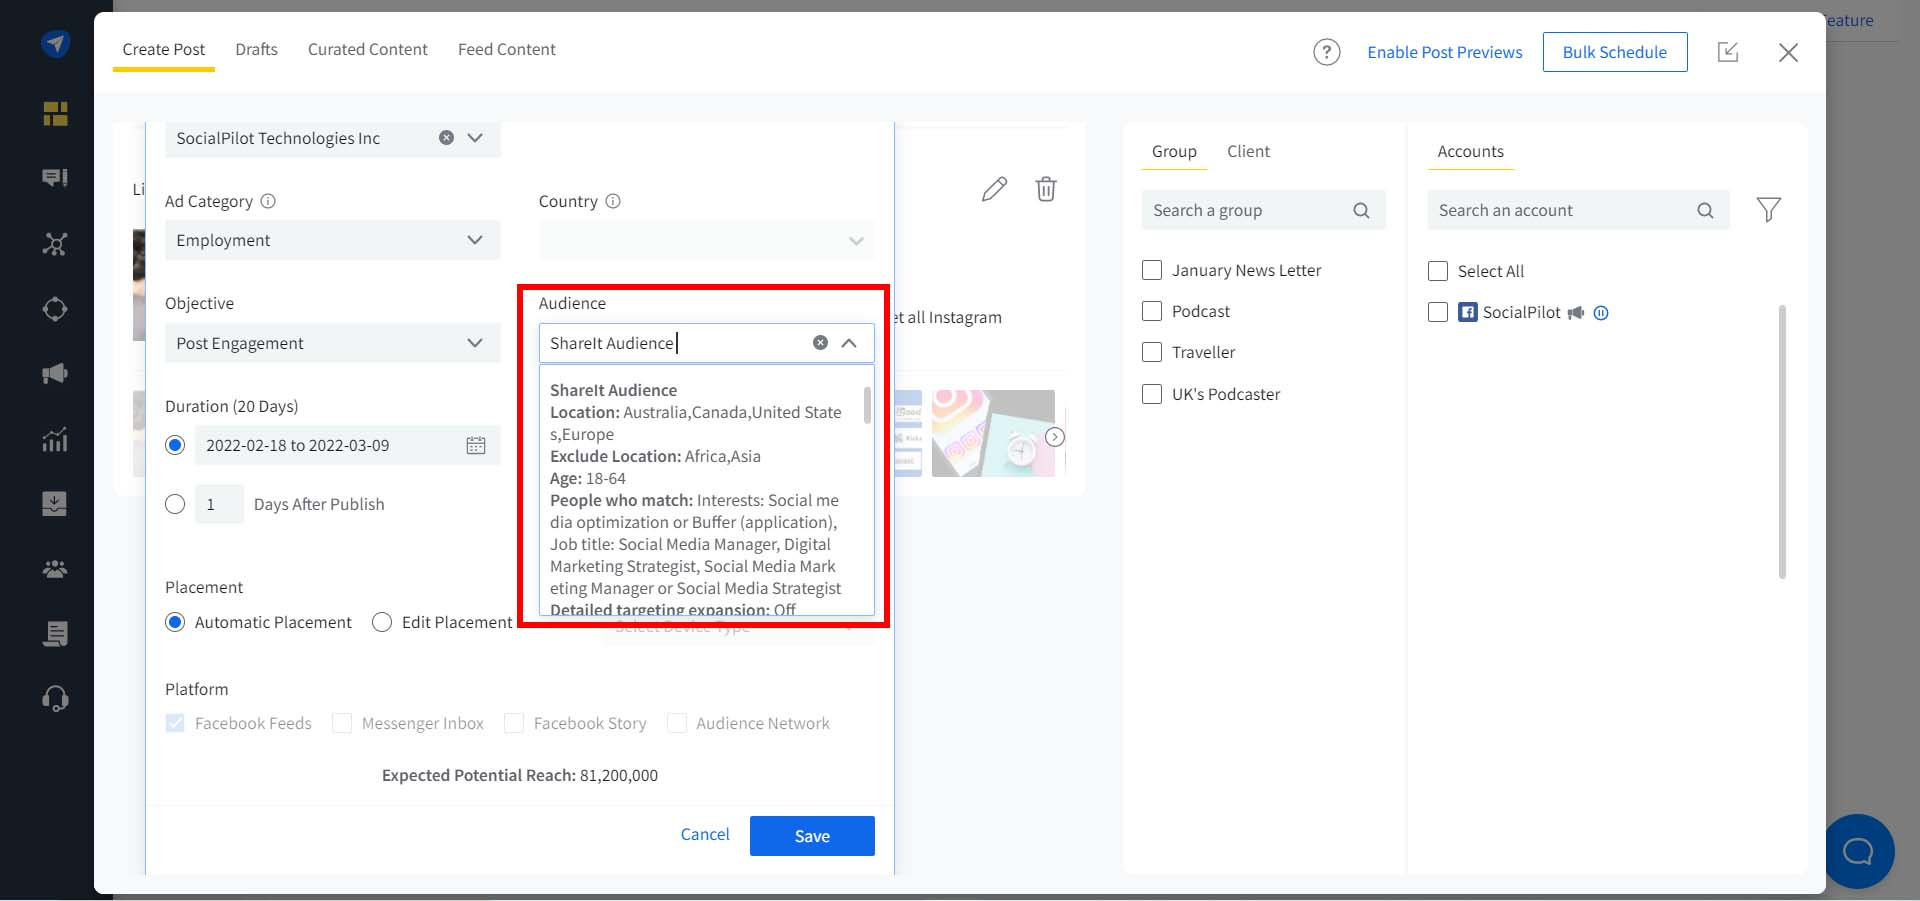Open the circular target icon in sidebar

[55, 309]
